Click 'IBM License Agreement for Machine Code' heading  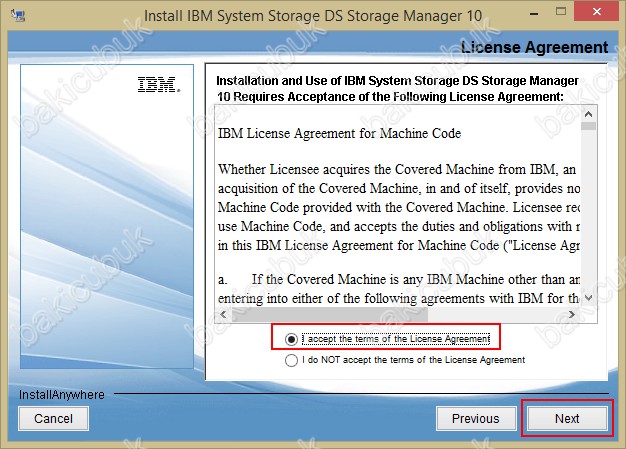click(x=339, y=133)
